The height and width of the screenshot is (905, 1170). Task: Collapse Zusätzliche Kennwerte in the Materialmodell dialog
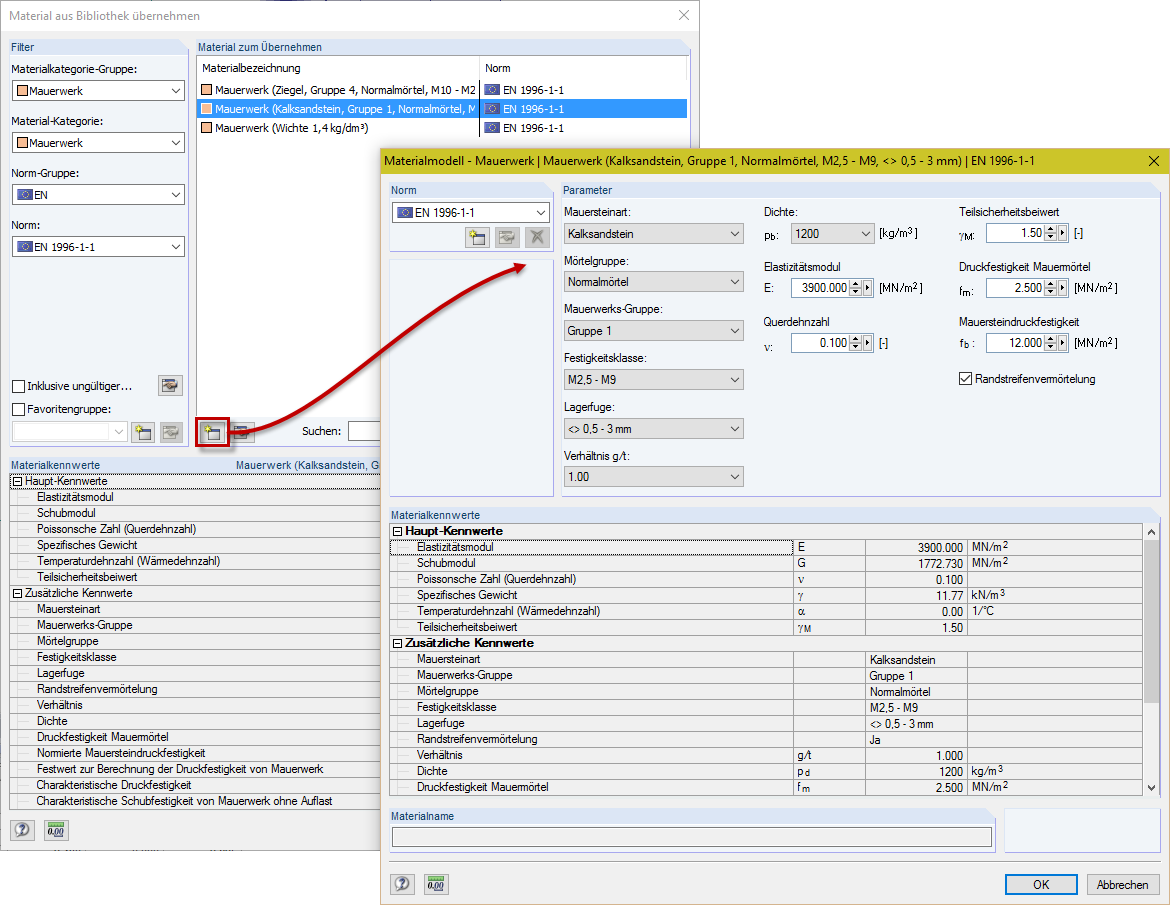(398, 643)
